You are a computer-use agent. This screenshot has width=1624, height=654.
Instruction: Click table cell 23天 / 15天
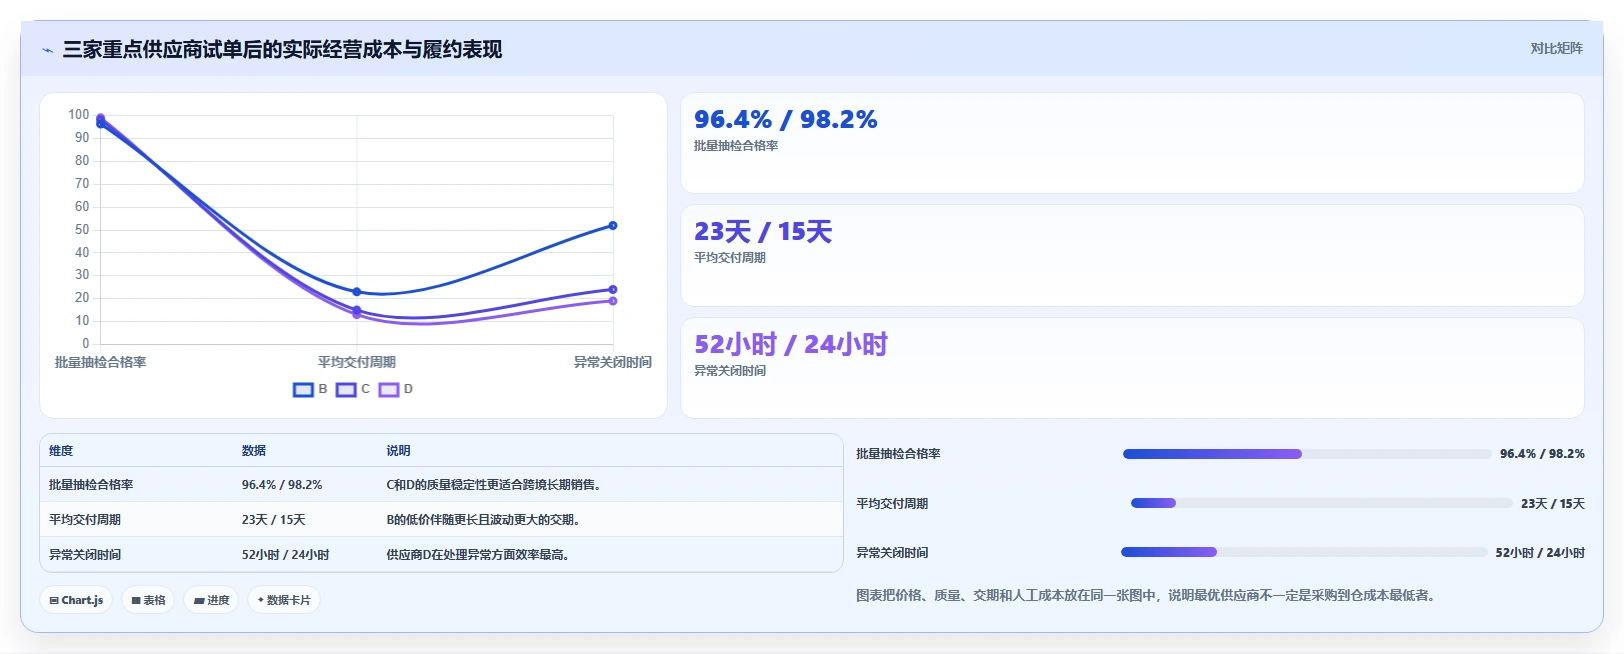coord(273,520)
